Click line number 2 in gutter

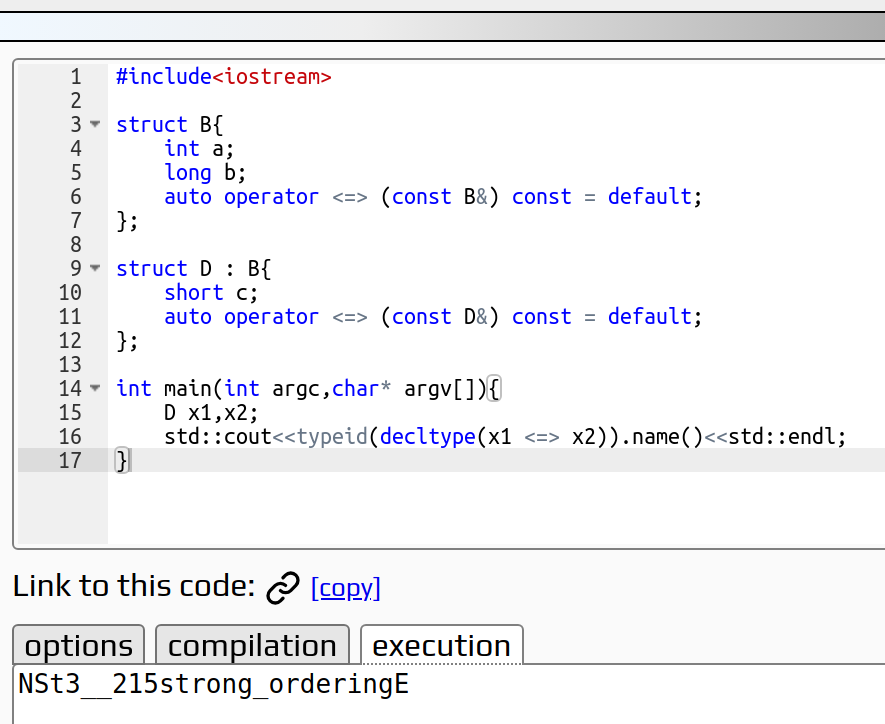point(76,100)
